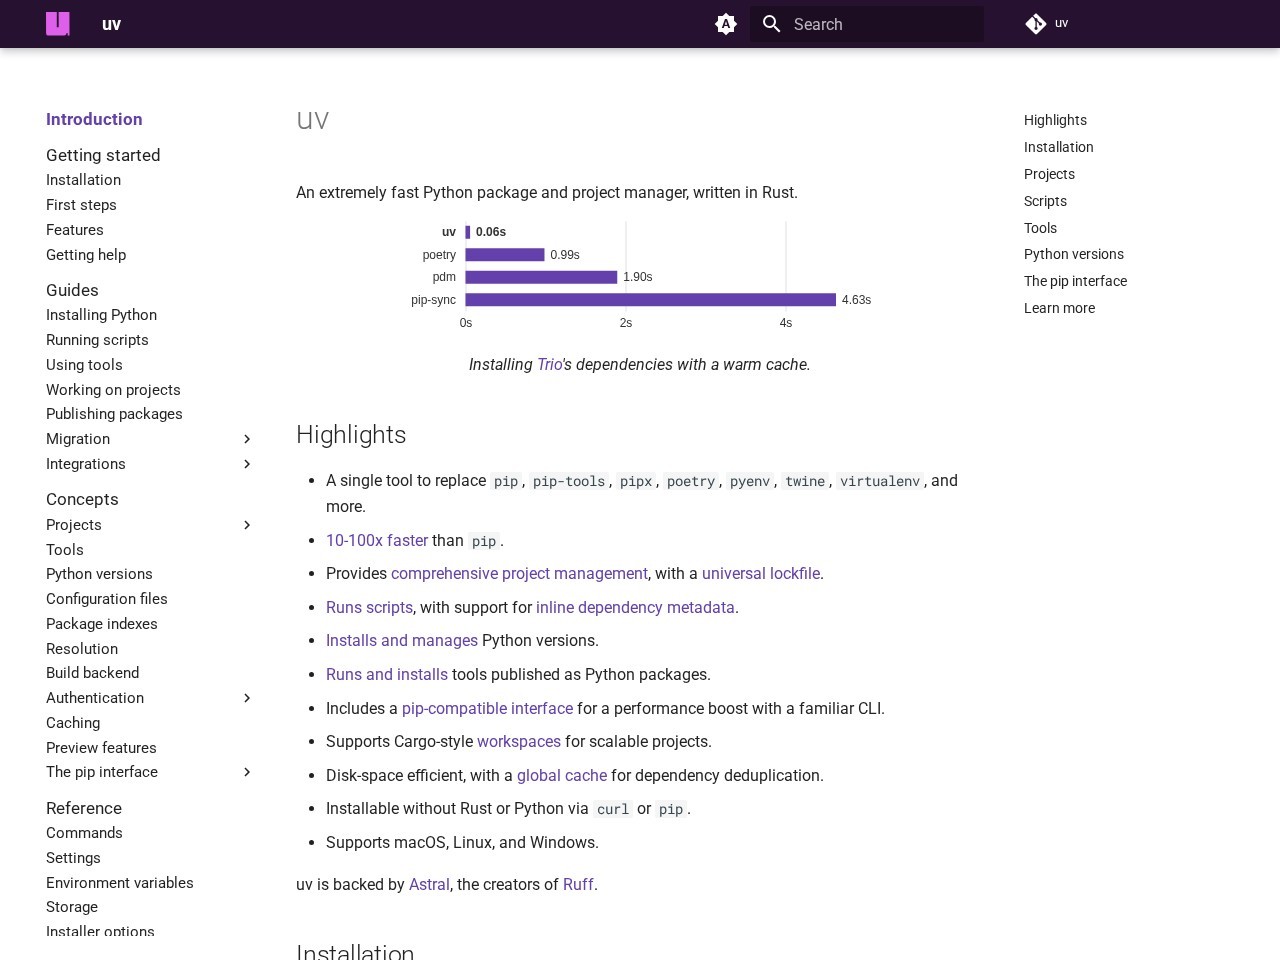Open Build backend page

(92, 673)
